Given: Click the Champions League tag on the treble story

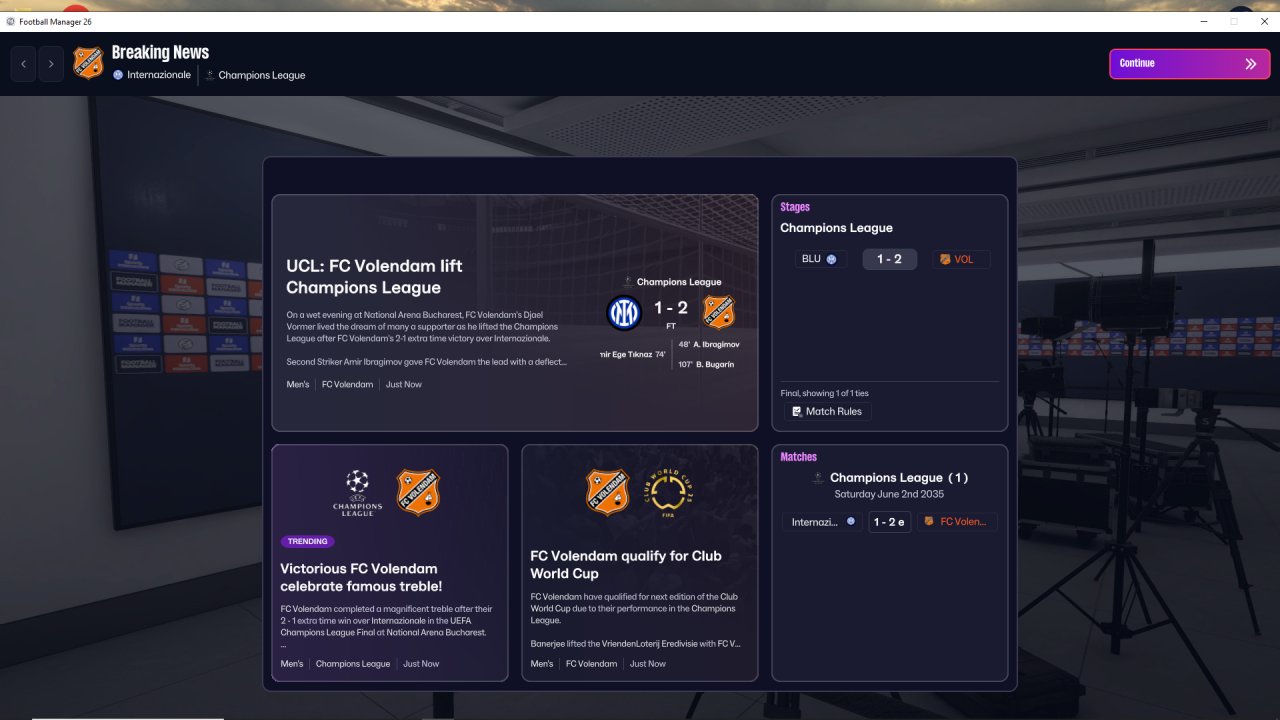Looking at the screenshot, I should point(353,664).
